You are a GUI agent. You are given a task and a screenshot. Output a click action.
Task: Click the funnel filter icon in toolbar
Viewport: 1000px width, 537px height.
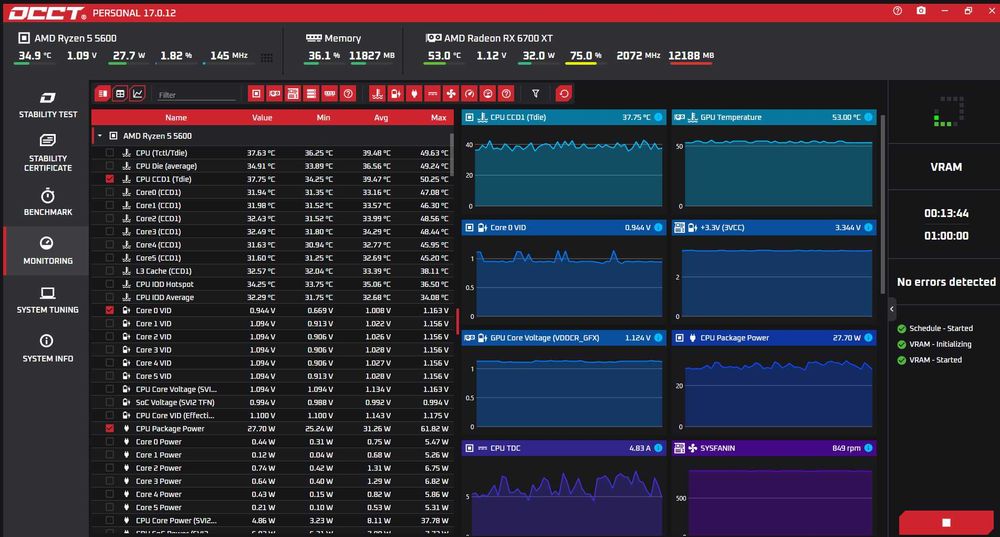pos(536,94)
